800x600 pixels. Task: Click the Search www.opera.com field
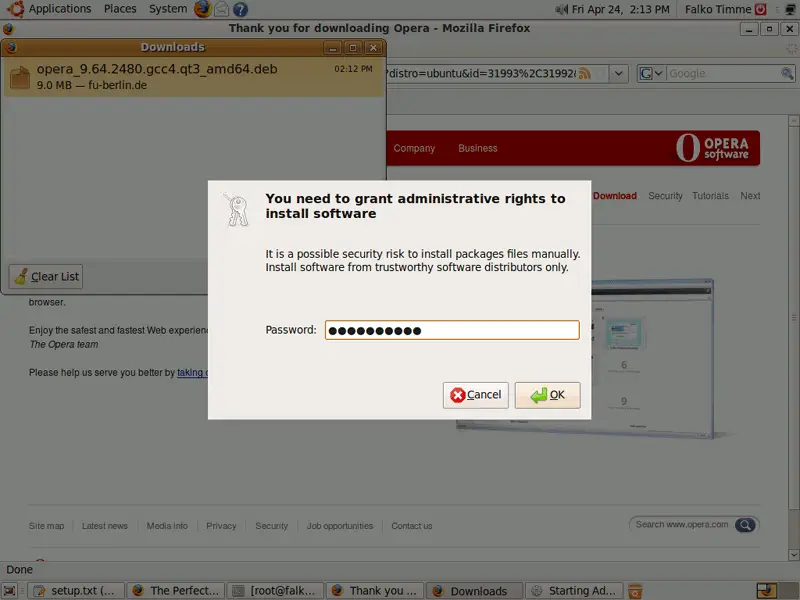(682, 524)
